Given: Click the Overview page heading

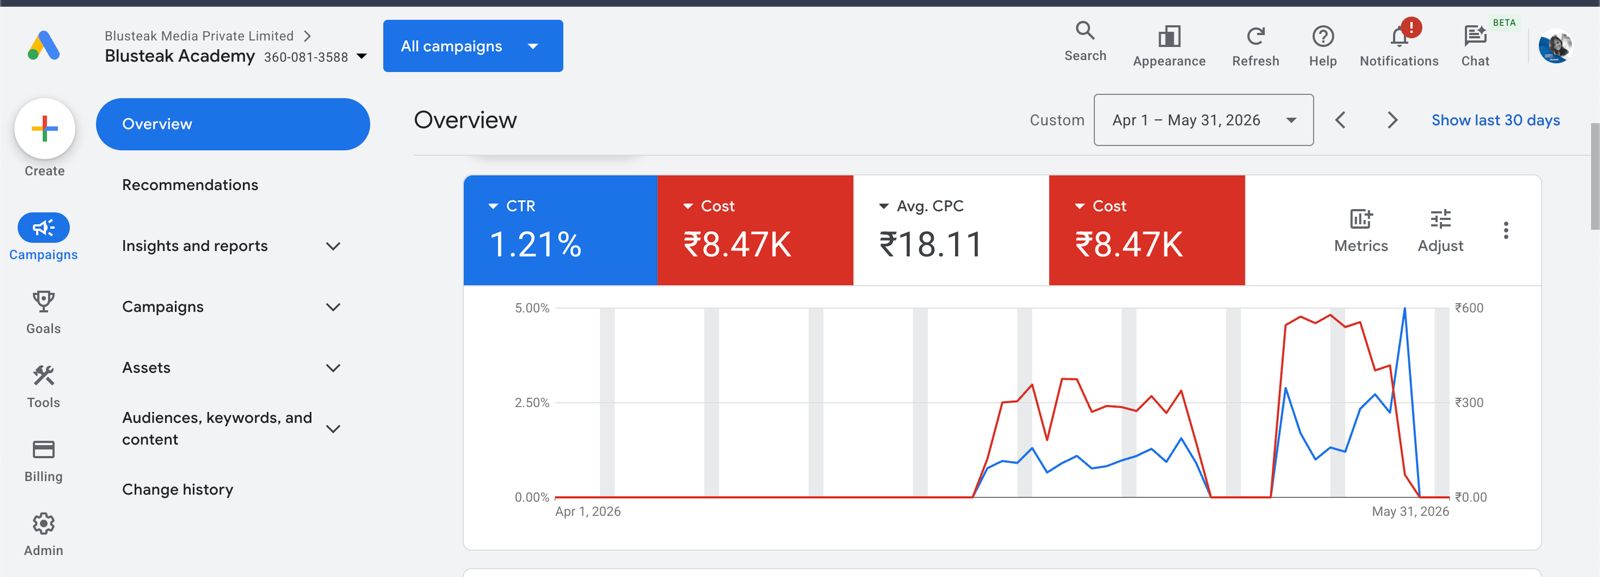Looking at the screenshot, I should pyautogui.click(x=465, y=120).
